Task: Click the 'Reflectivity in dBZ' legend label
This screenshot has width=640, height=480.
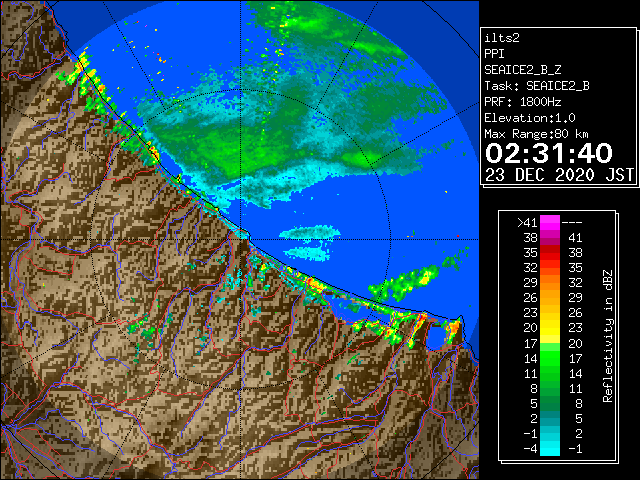Action: click(x=607, y=336)
